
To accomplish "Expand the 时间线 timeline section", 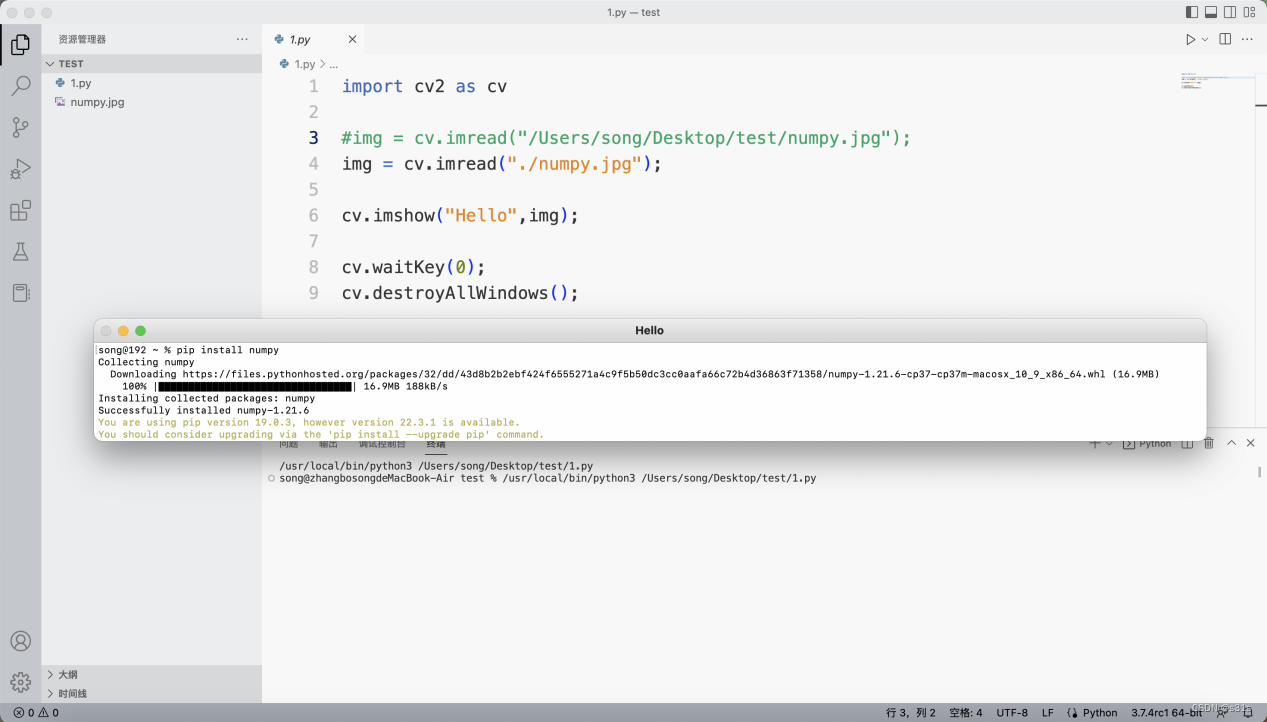I will click(152, 693).
